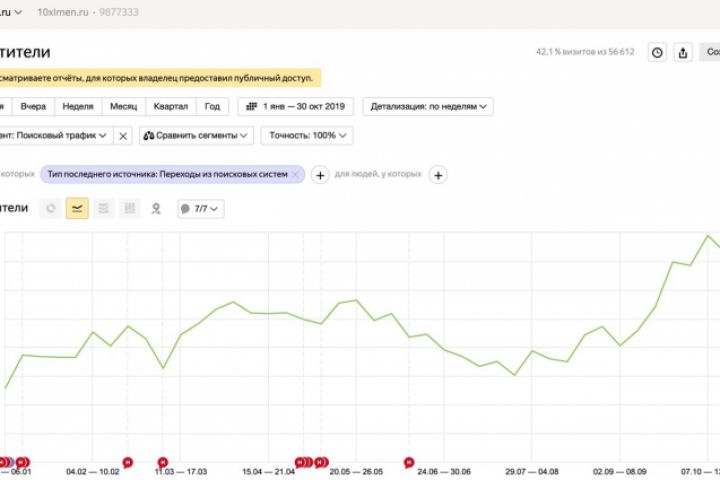The height and width of the screenshot is (480, 720).
Task: Open the 7/7 annotations filter
Action: point(200,208)
